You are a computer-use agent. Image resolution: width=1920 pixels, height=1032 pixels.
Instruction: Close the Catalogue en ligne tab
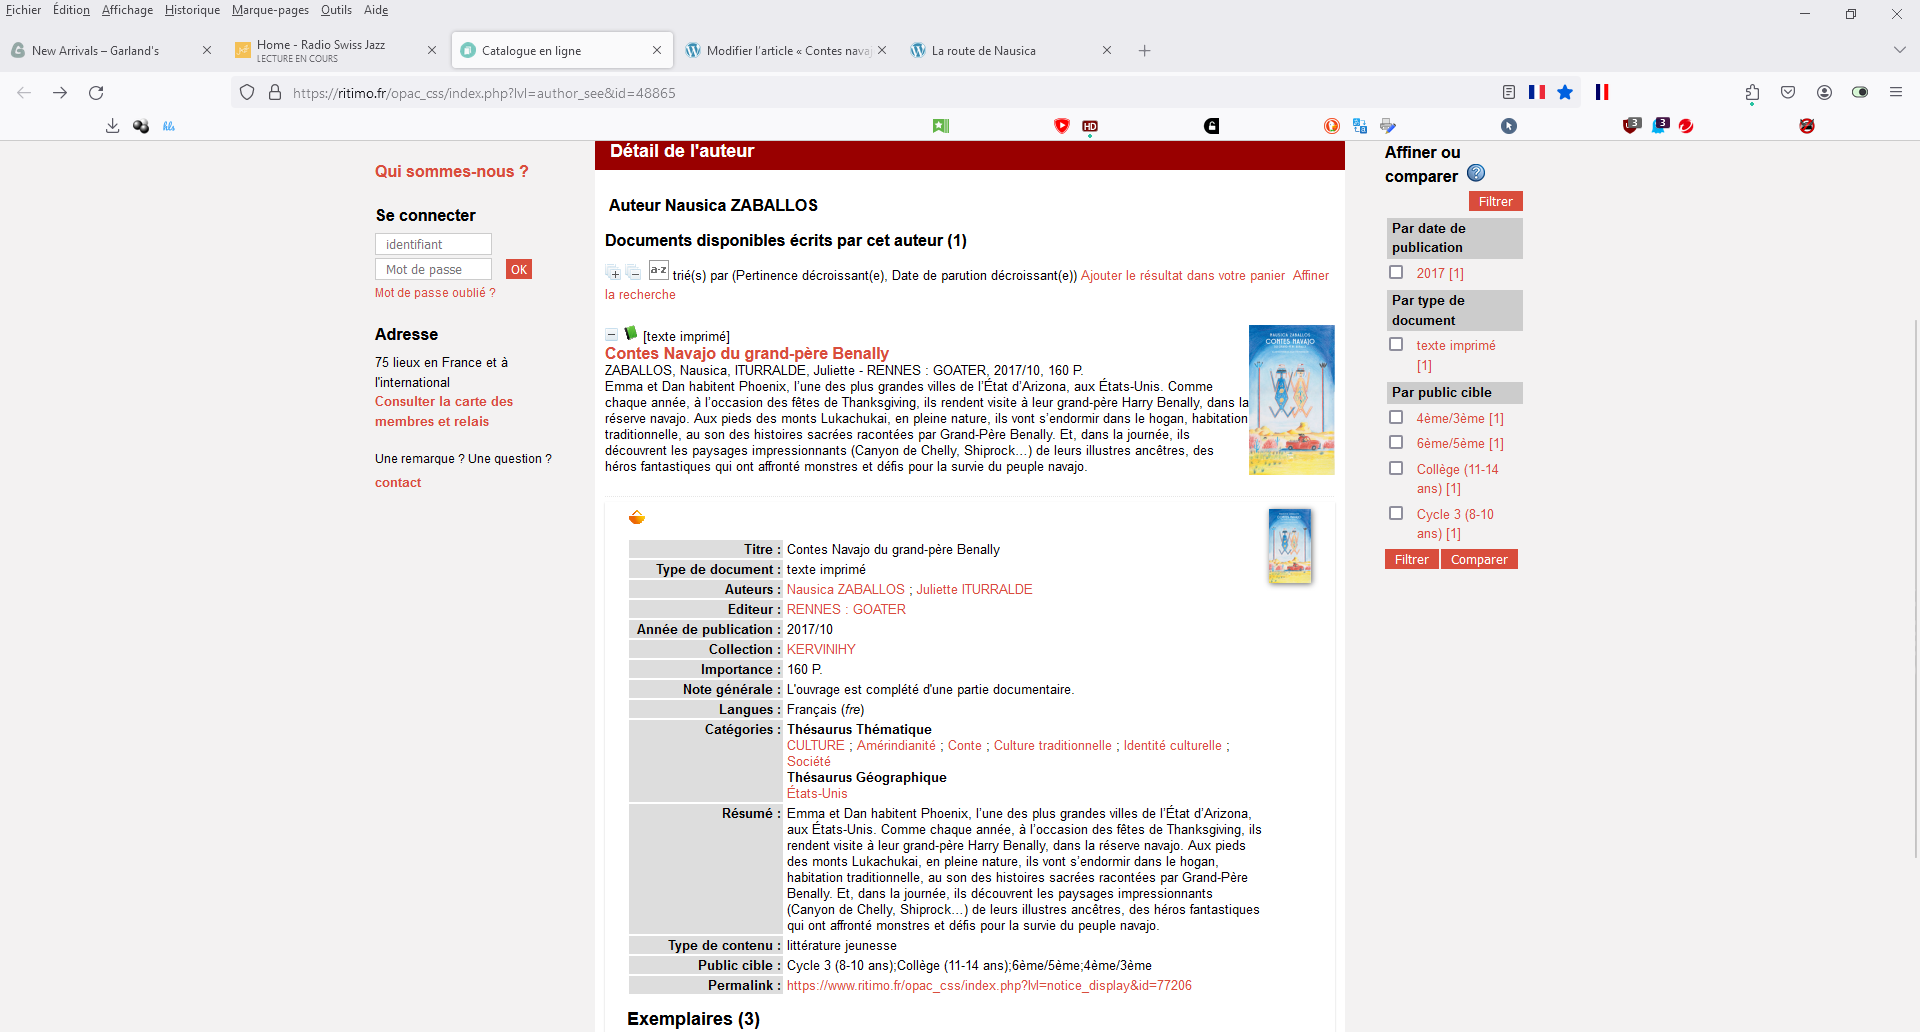click(x=657, y=50)
